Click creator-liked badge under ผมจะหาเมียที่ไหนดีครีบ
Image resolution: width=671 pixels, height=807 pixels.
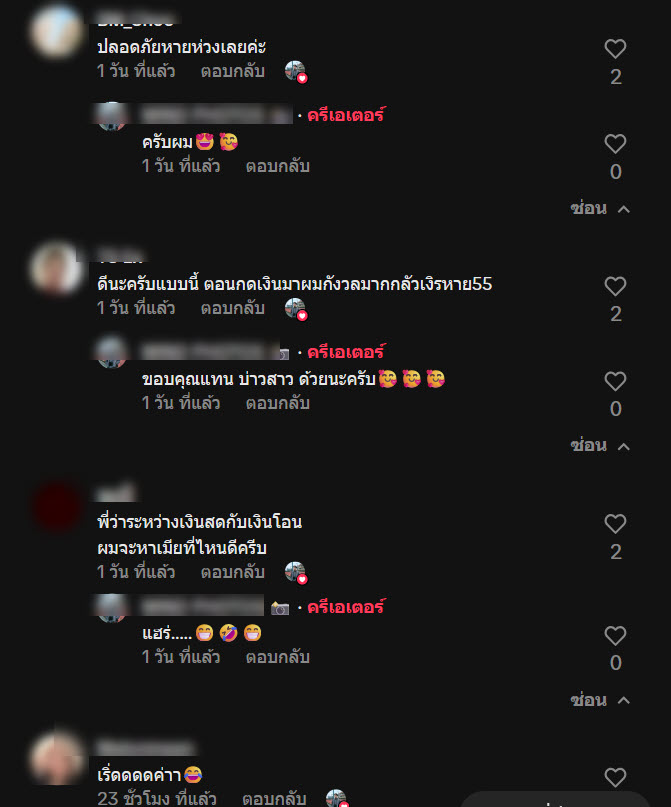296,572
